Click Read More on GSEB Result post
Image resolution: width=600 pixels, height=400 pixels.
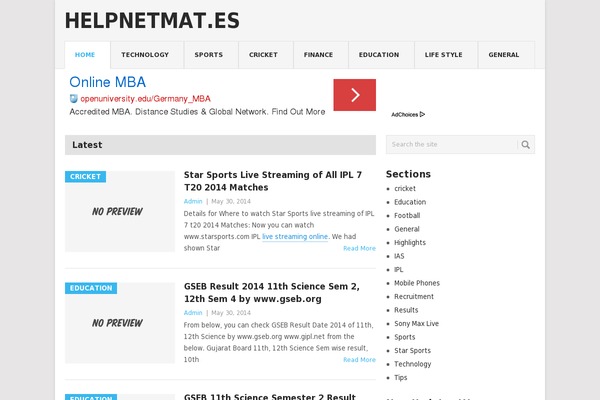point(359,360)
